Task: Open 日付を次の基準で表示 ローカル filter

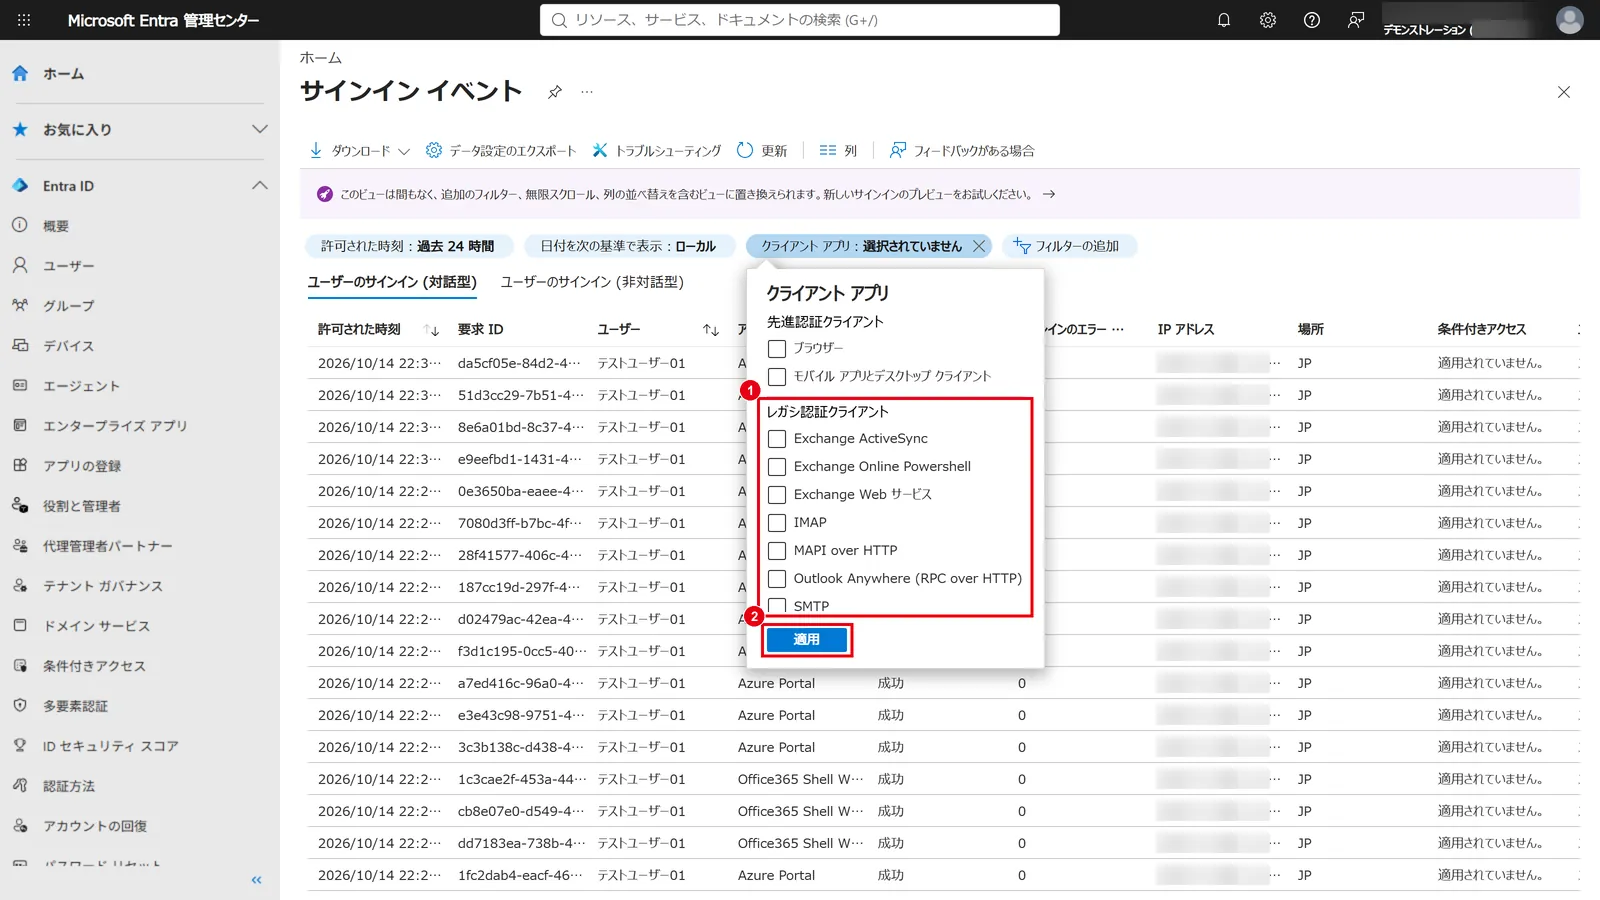Action: point(629,246)
